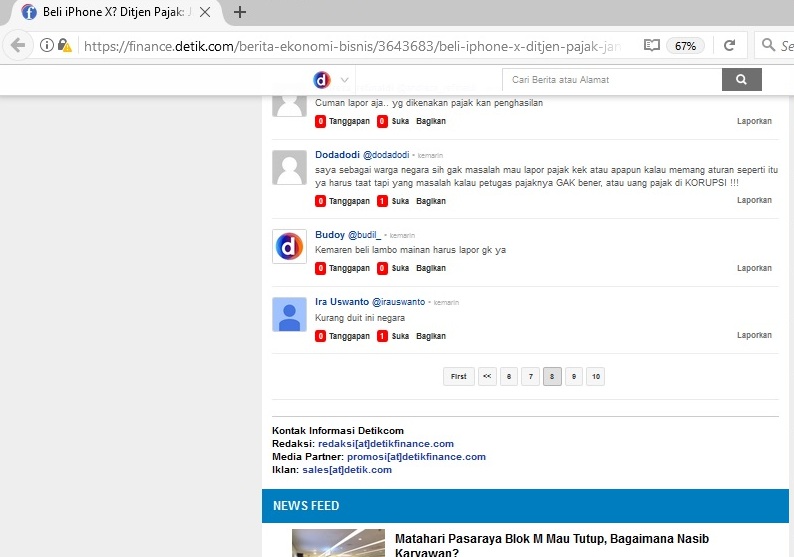The width and height of the screenshot is (794, 557).
Task: Click Suka under Ira Uswanto's comment
Action: pyautogui.click(x=400, y=336)
